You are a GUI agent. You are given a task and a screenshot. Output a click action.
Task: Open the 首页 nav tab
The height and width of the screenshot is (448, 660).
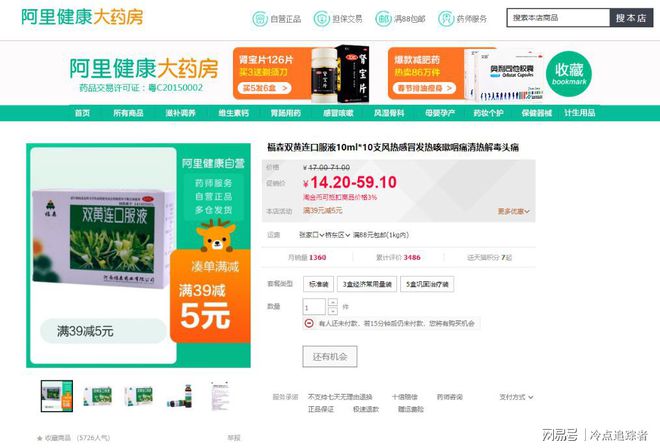click(x=82, y=113)
